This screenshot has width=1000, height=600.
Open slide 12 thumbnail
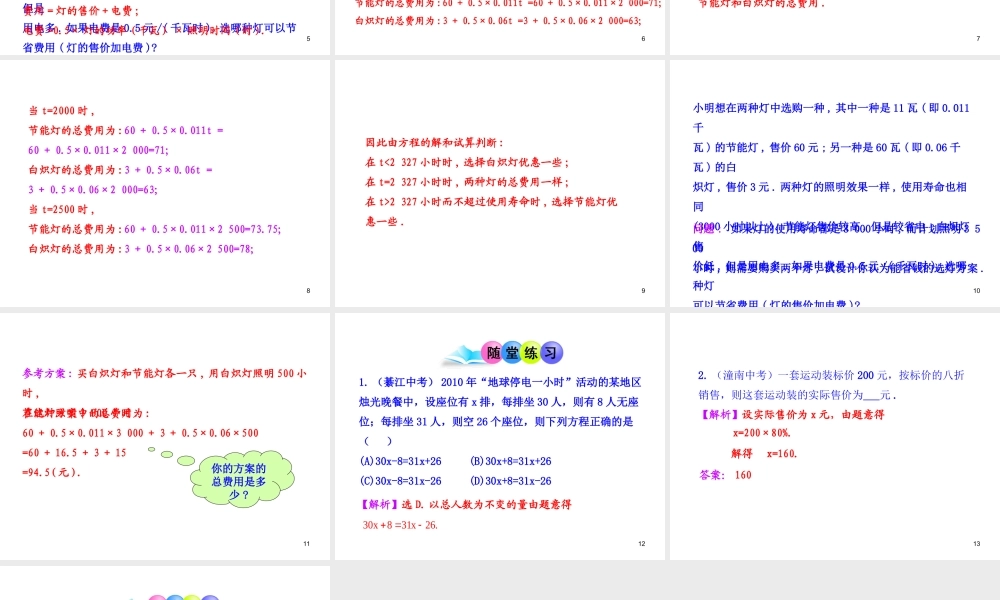(500, 435)
